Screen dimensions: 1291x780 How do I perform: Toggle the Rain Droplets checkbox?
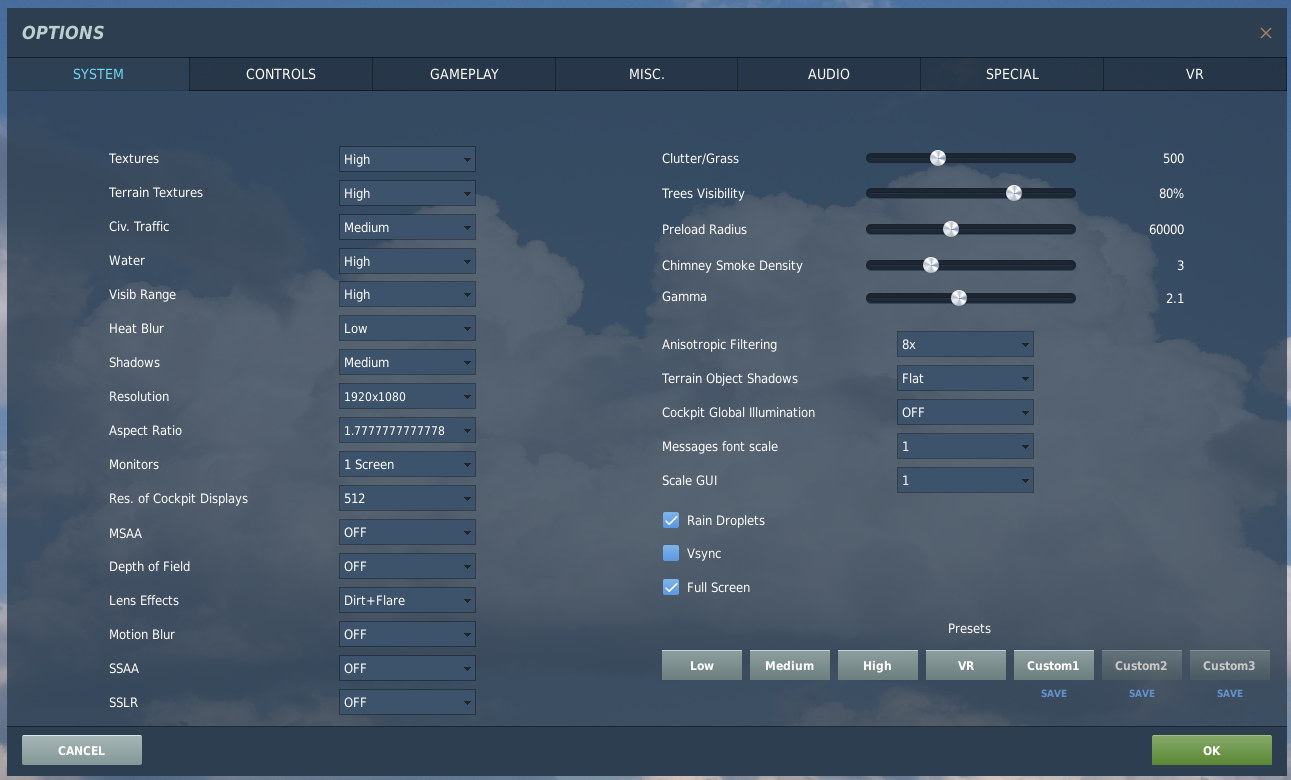[671, 520]
